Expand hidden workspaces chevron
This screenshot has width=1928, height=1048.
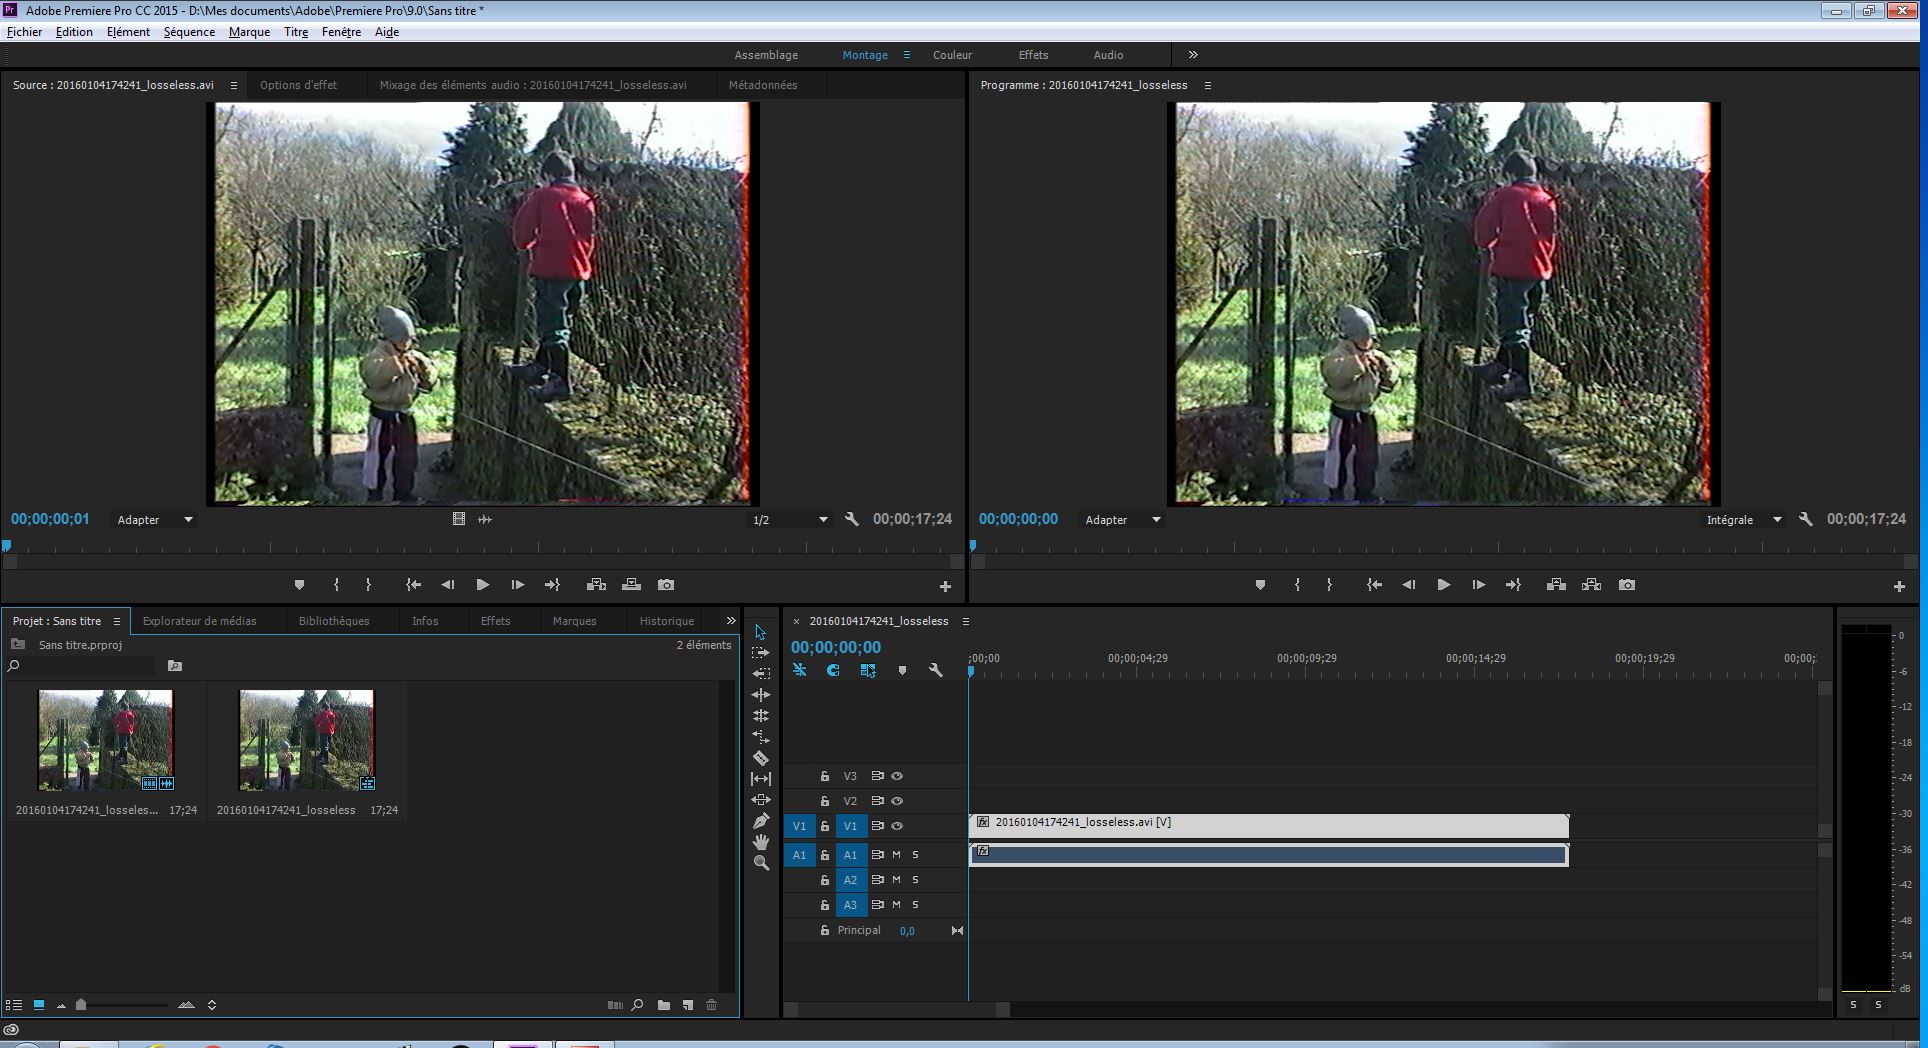pos(1193,55)
